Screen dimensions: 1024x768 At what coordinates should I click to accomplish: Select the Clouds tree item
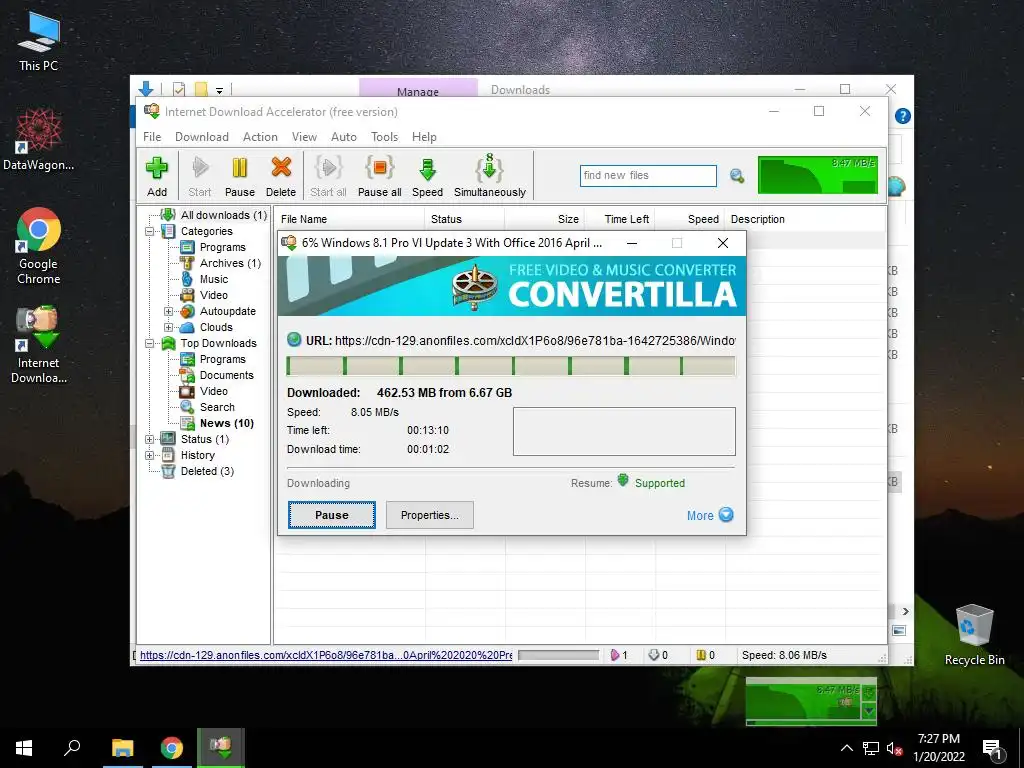click(x=216, y=327)
